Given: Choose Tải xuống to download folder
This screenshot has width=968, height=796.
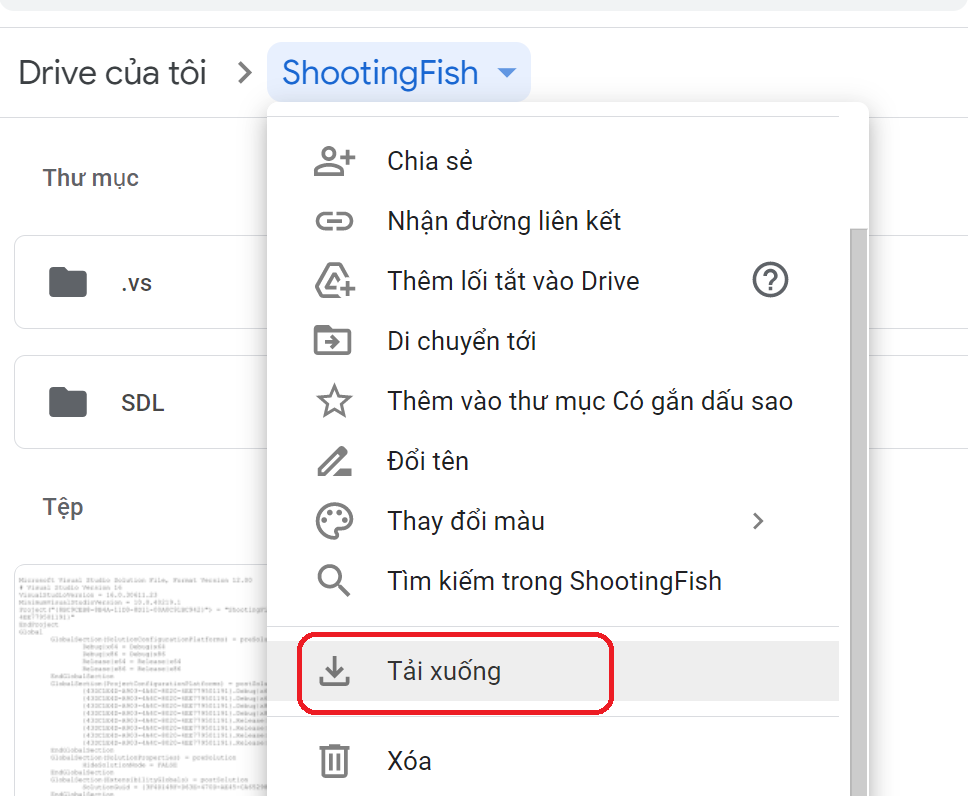Looking at the screenshot, I should 553,671.
